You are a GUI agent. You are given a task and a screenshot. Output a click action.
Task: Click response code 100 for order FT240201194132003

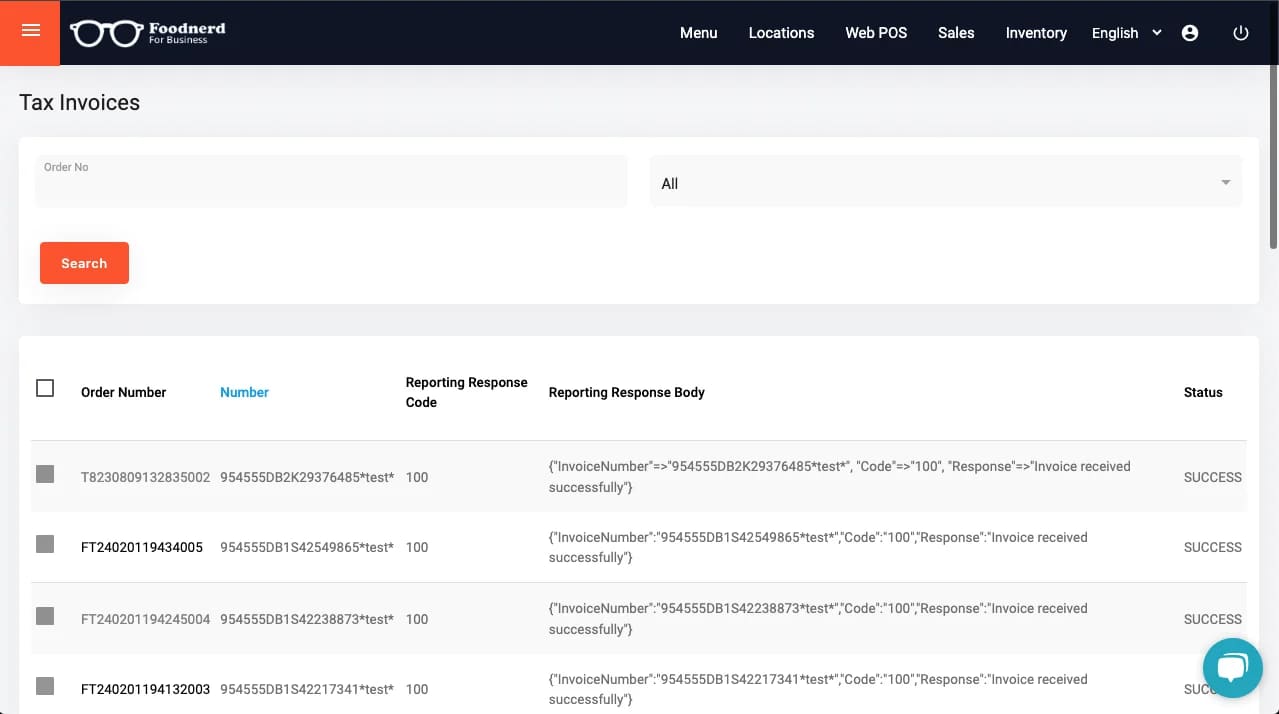click(x=417, y=689)
